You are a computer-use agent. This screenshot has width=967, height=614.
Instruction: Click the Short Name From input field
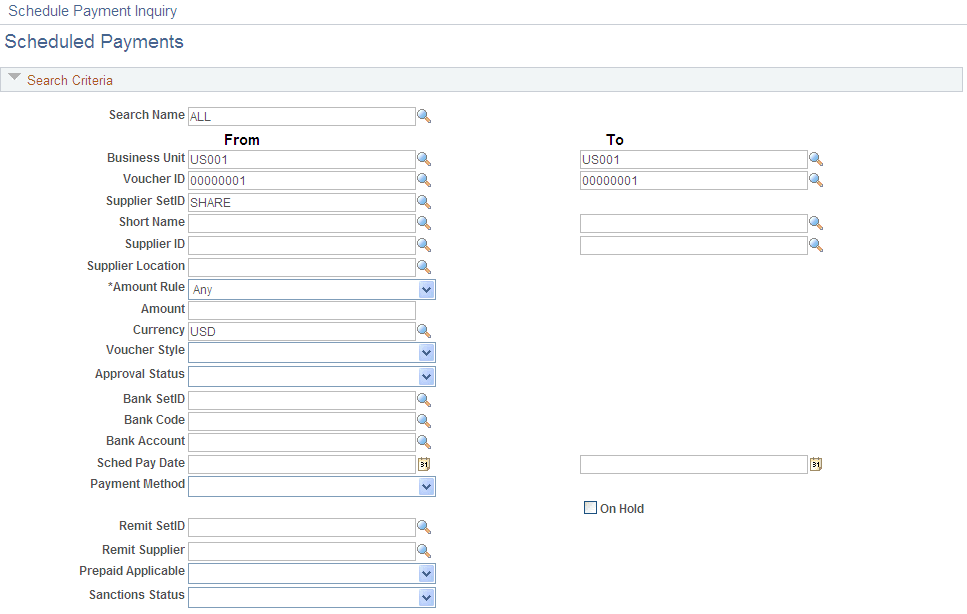301,223
